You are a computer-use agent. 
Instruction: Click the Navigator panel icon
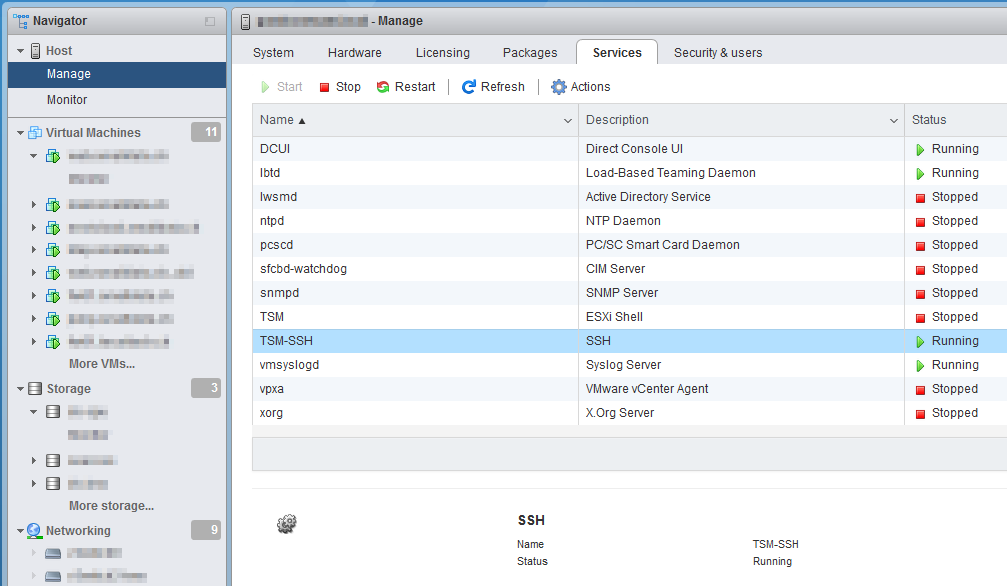21,21
